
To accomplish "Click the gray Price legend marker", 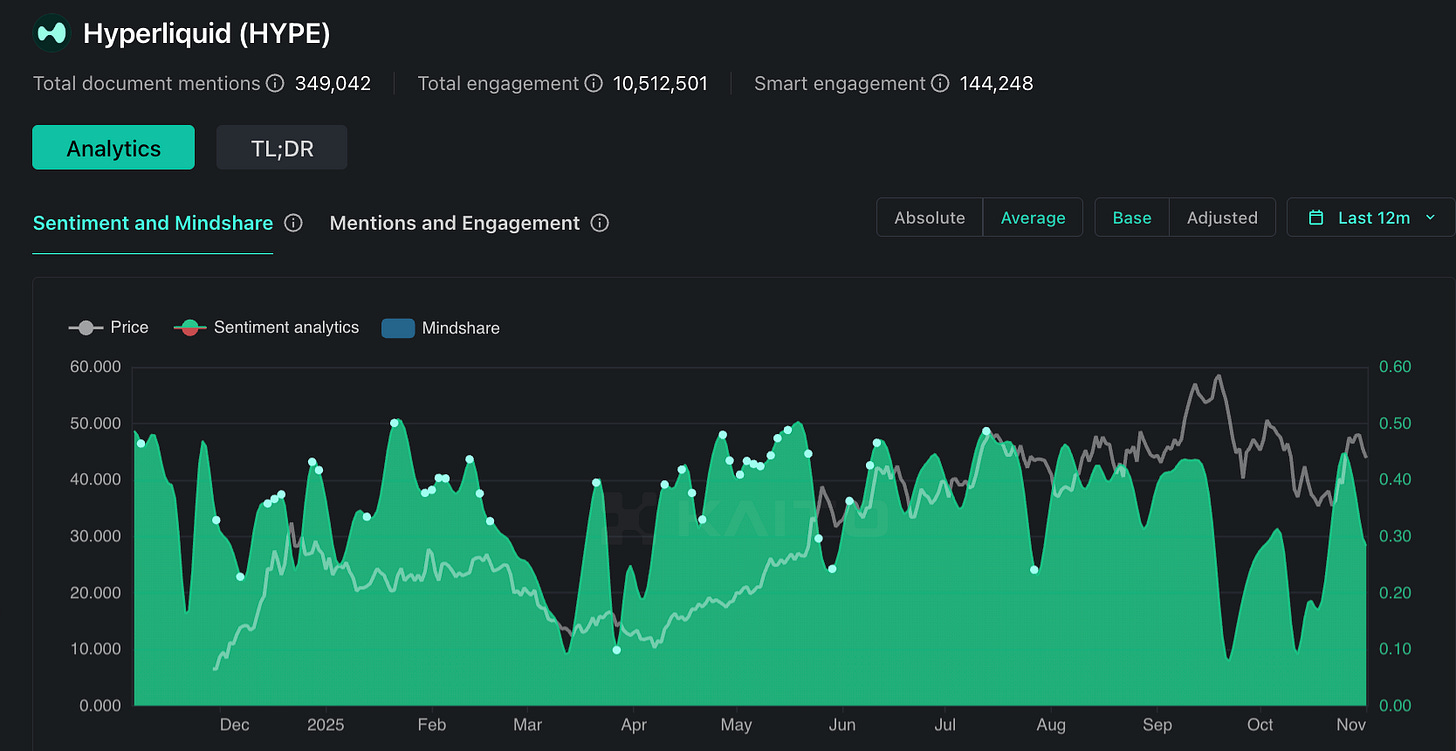I will (x=85, y=328).
